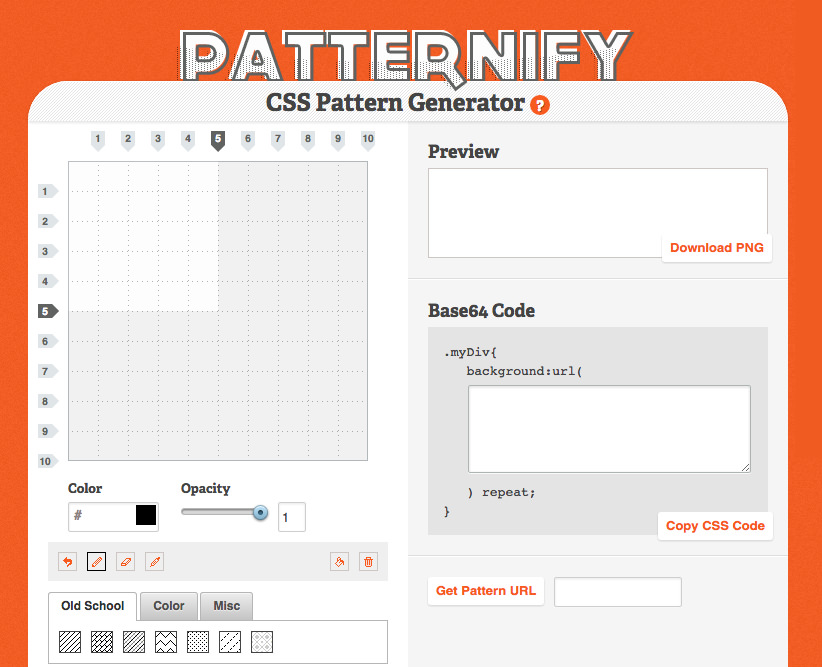Click the Opacity slider handle

pyautogui.click(x=261, y=512)
